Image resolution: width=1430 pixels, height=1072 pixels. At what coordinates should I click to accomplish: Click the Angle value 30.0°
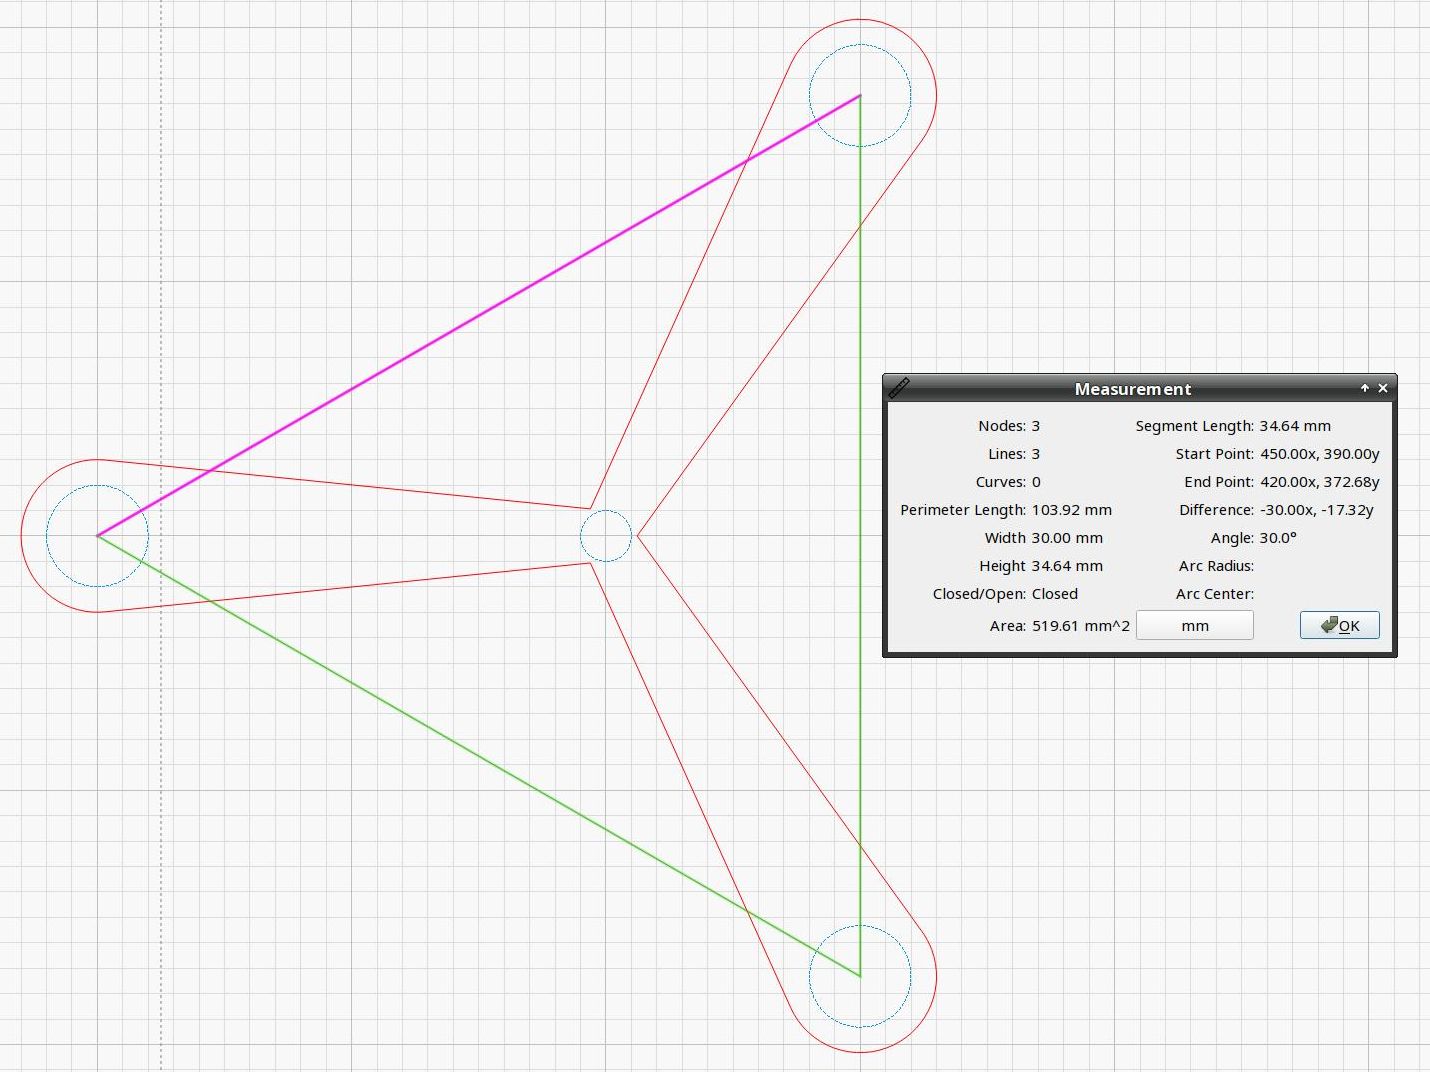coord(1278,538)
